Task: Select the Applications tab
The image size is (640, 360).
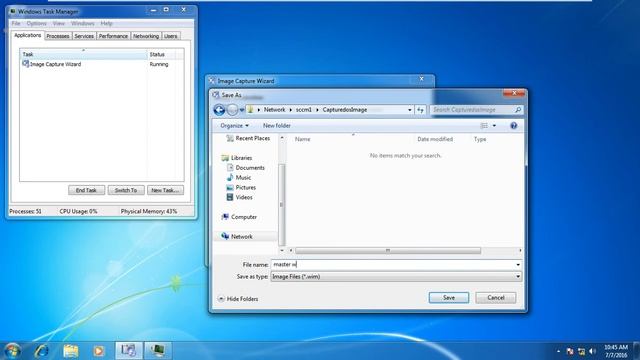Action: [x=27, y=36]
